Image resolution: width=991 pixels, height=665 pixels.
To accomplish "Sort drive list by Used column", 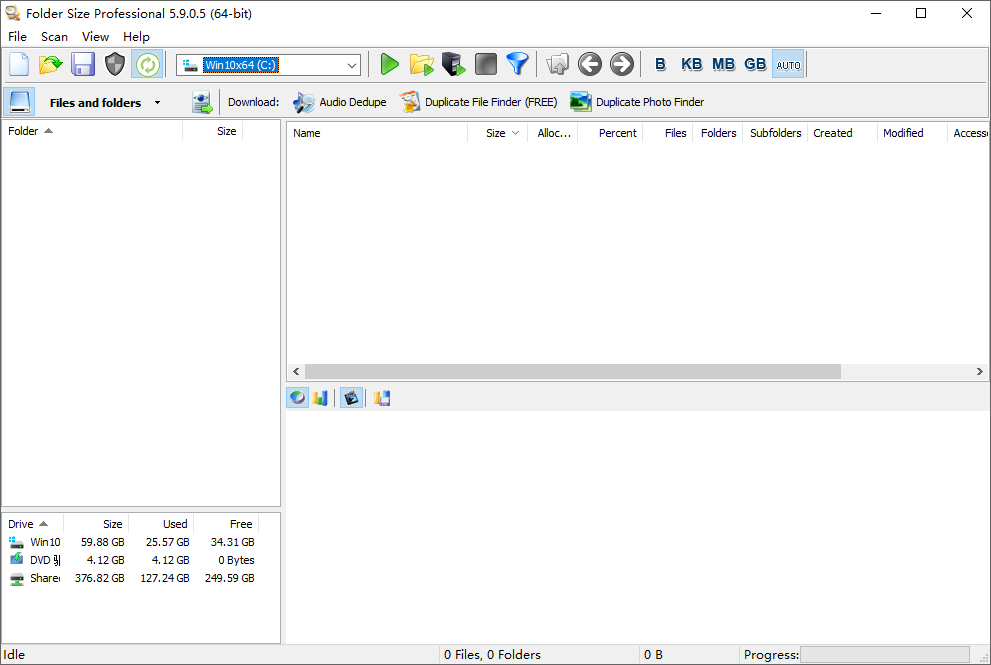I will (x=161, y=524).
